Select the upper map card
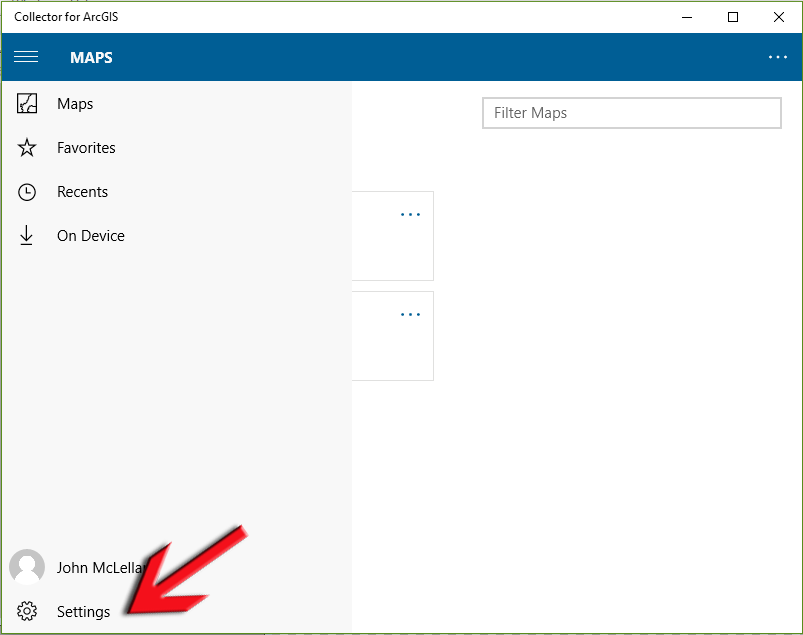The height and width of the screenshot is (635, 803). 393,236
